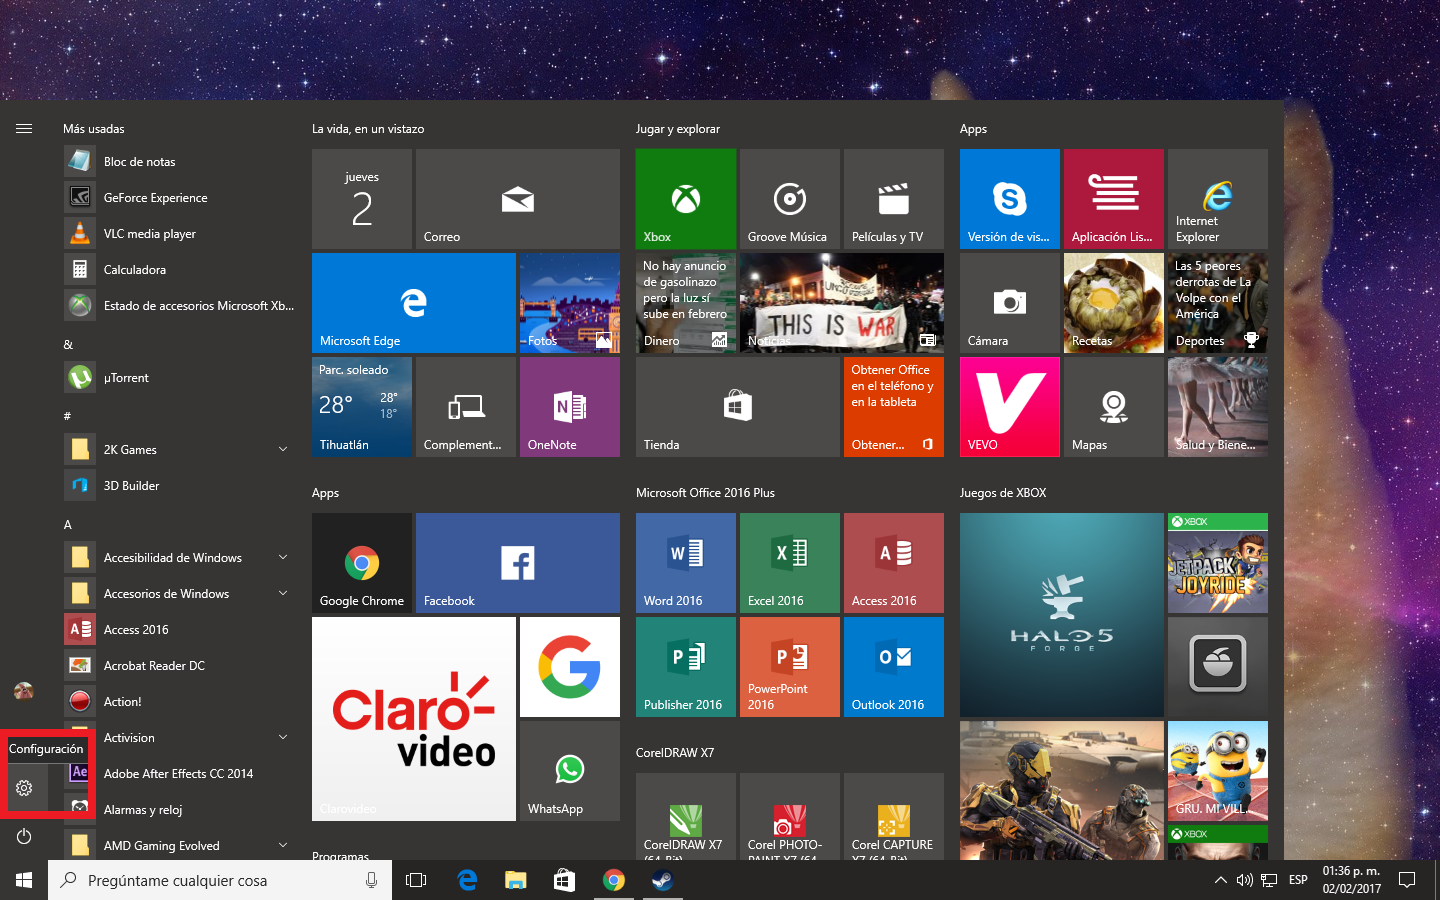Open the Obtener Office tile

[894, 407]
